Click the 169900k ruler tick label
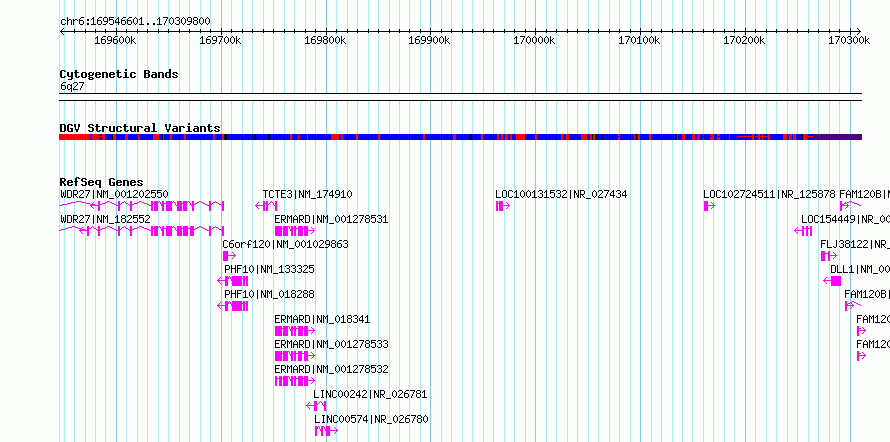890x442 pixels. 430,40
